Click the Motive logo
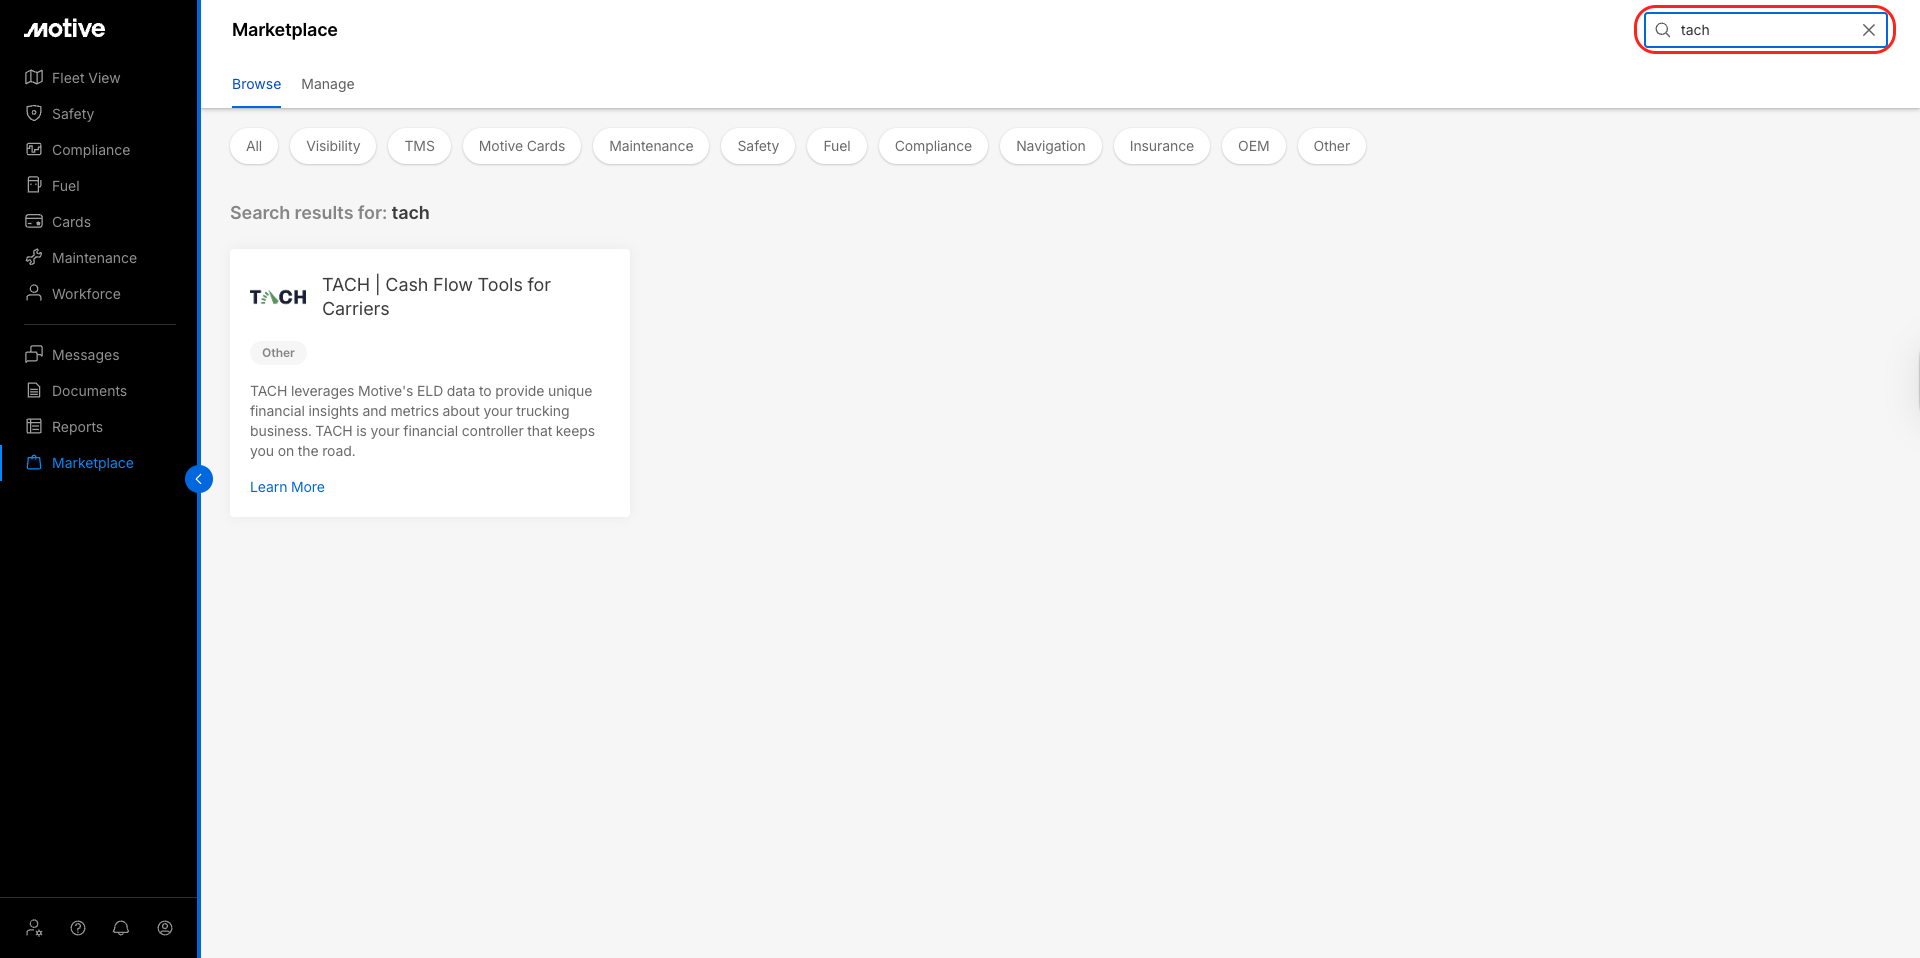Viewport: 1920px width, 958px height. (x=65, y=29)
